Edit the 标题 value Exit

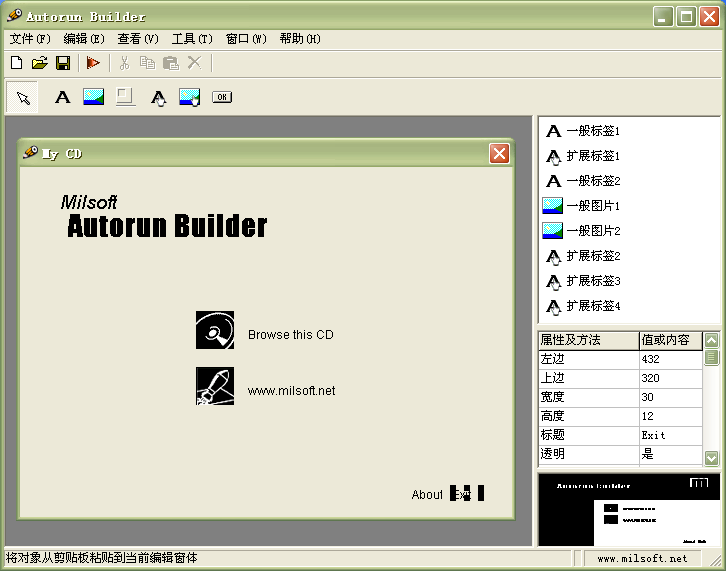coord(670,435)
